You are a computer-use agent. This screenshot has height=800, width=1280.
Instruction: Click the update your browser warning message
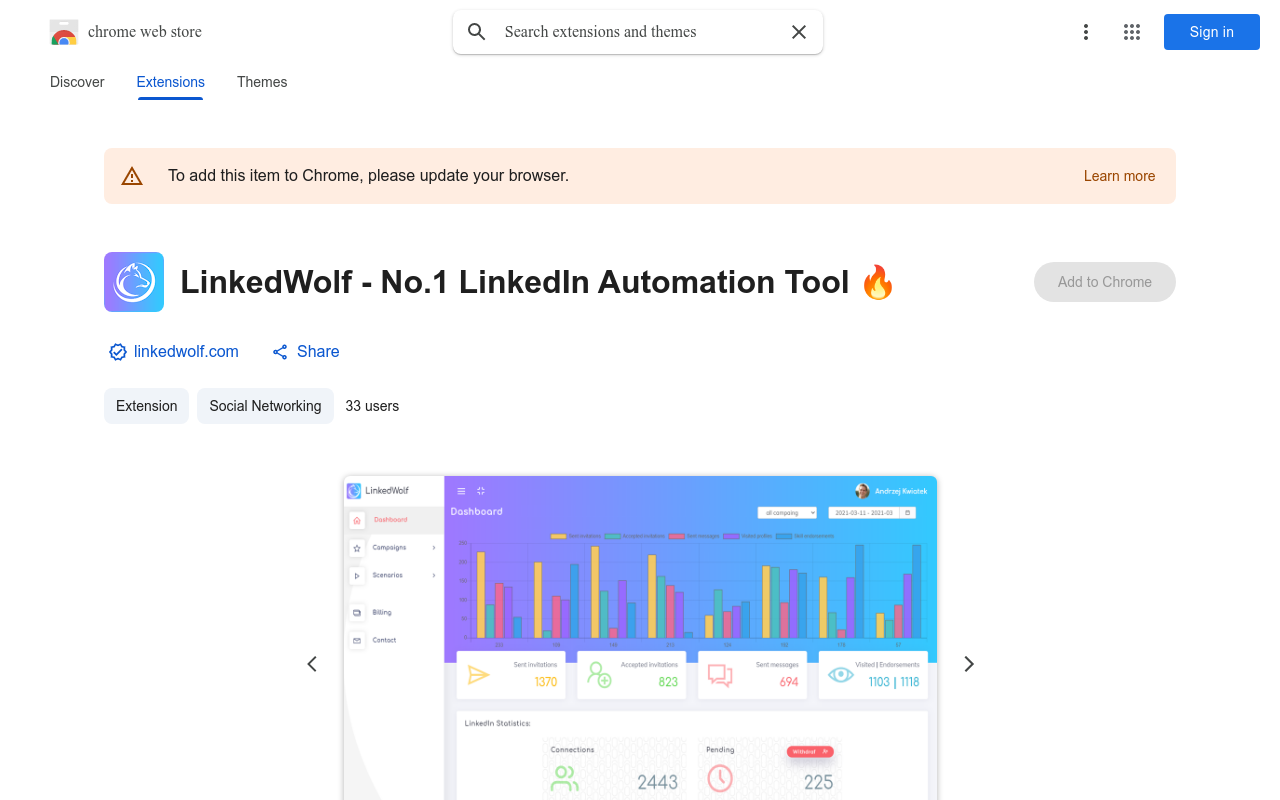368,176
